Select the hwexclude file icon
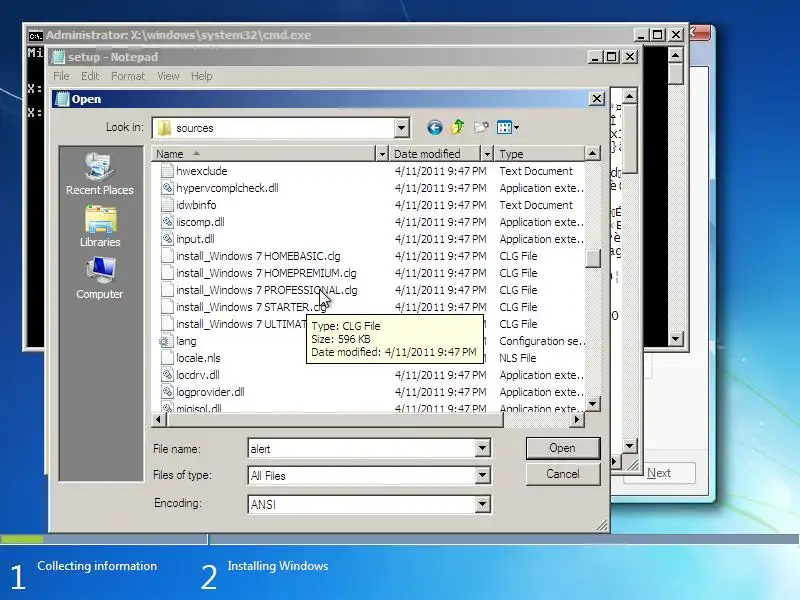The image size is (800, 600). pyautogui.click(x=167, y=170)
